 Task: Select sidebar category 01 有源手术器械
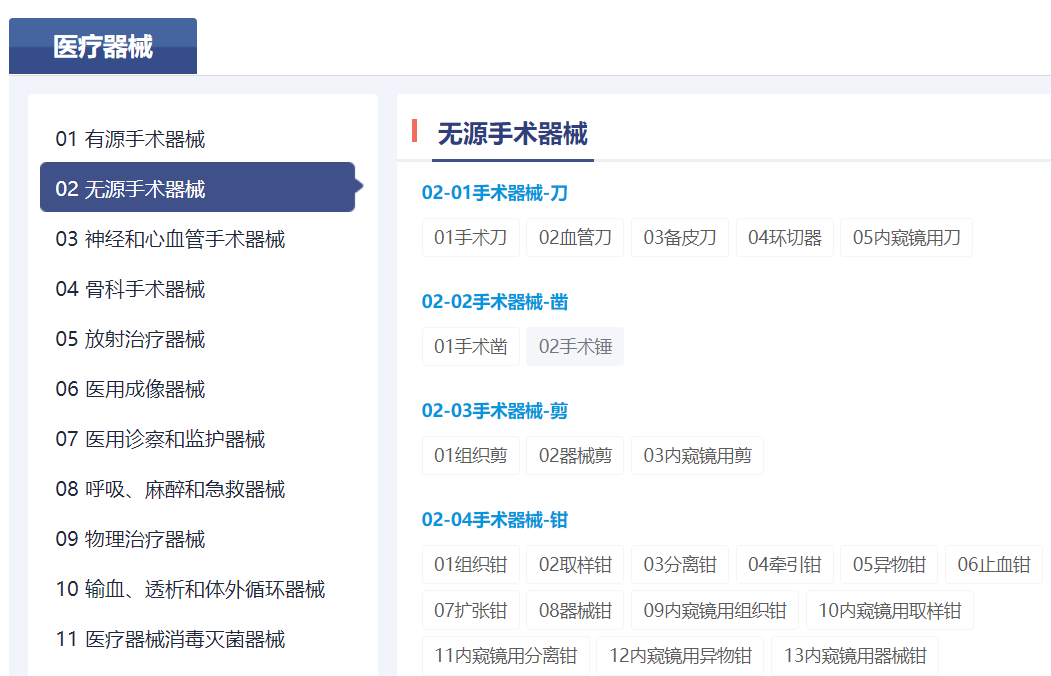coord(131,139)
